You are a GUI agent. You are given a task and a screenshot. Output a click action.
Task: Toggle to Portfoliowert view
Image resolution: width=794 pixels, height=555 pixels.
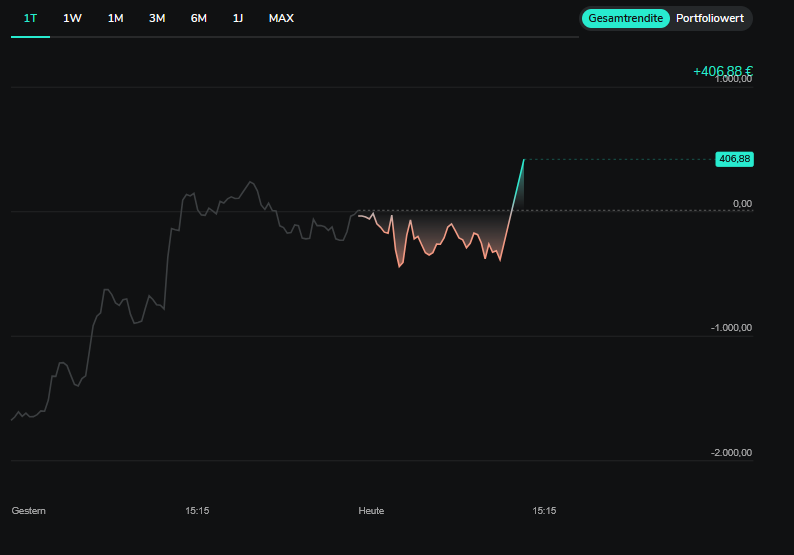pyautogui.click(x=709, y=18)
